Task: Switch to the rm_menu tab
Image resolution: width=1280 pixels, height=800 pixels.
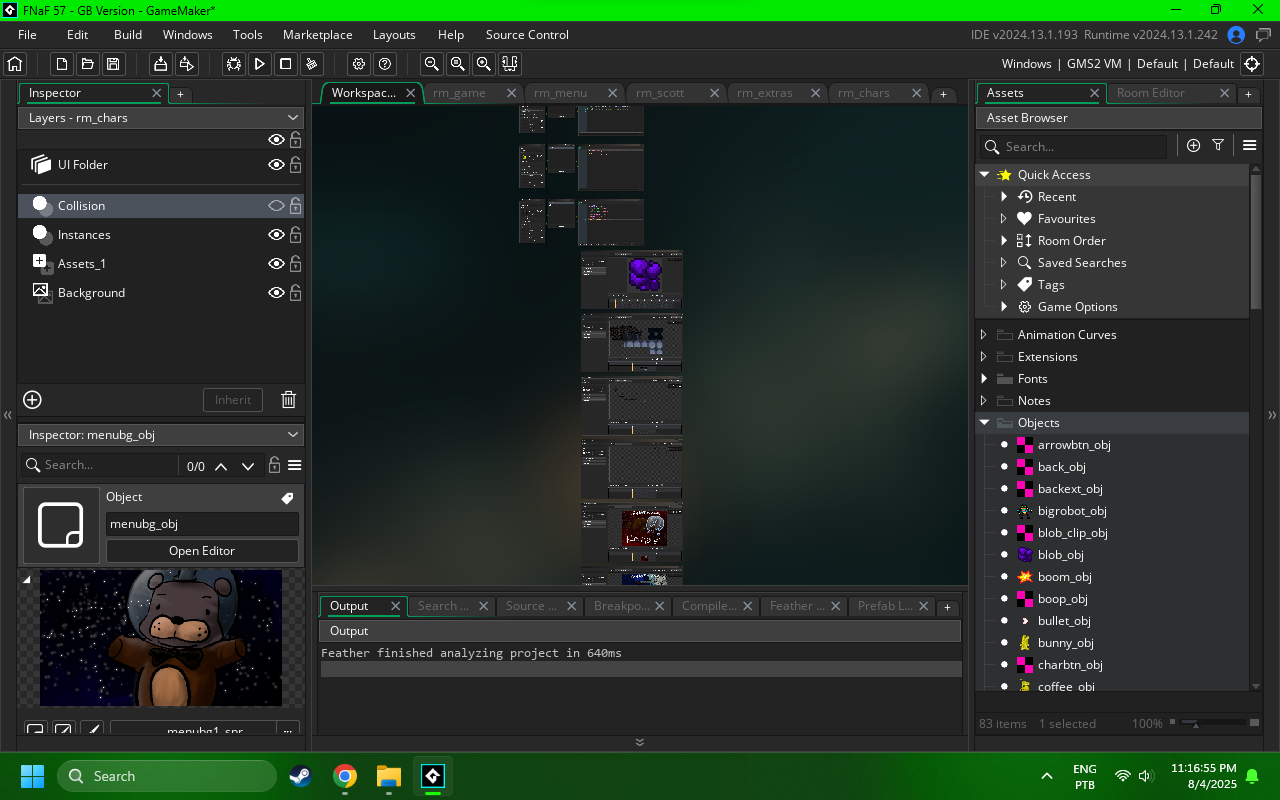Action: 560,92
